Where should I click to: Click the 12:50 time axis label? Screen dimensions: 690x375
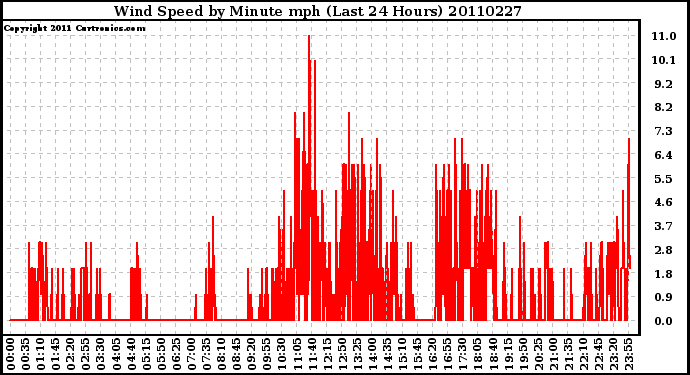point(342,355)
